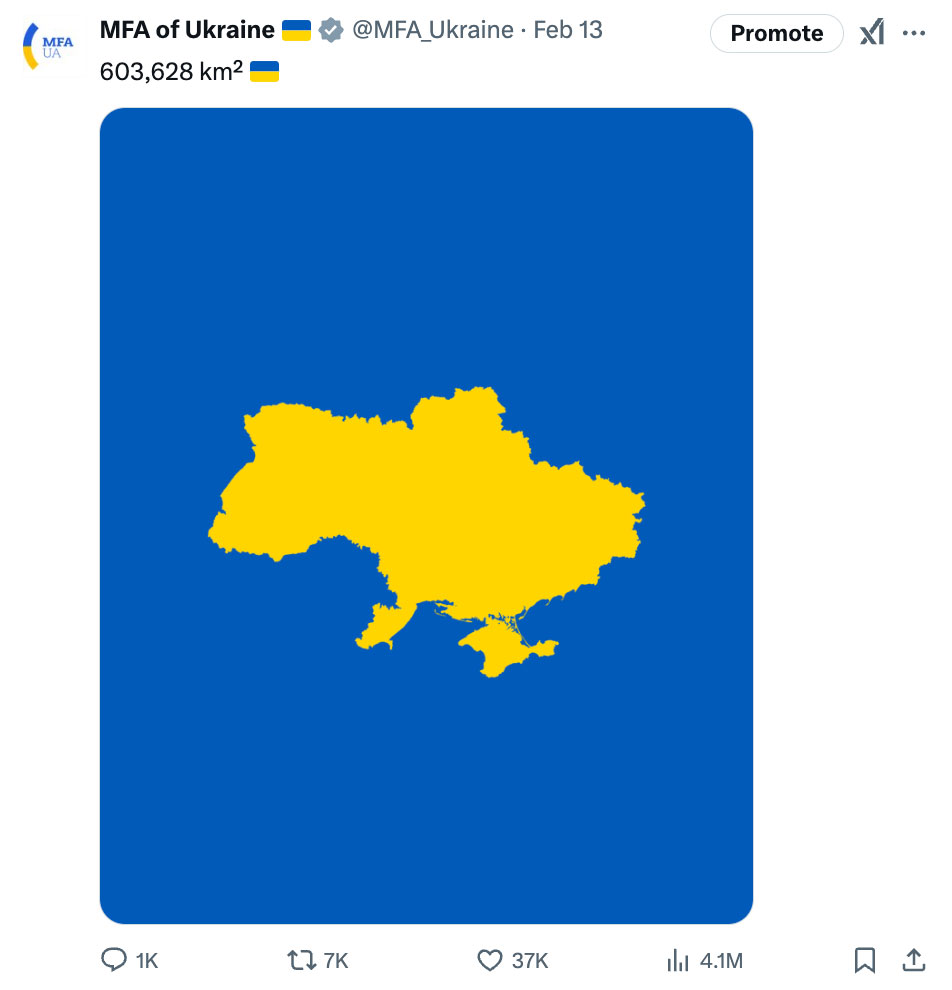Expand the three-dot more options menu
The width and height of the screenshot is (952, 990).
coord(913,33)
